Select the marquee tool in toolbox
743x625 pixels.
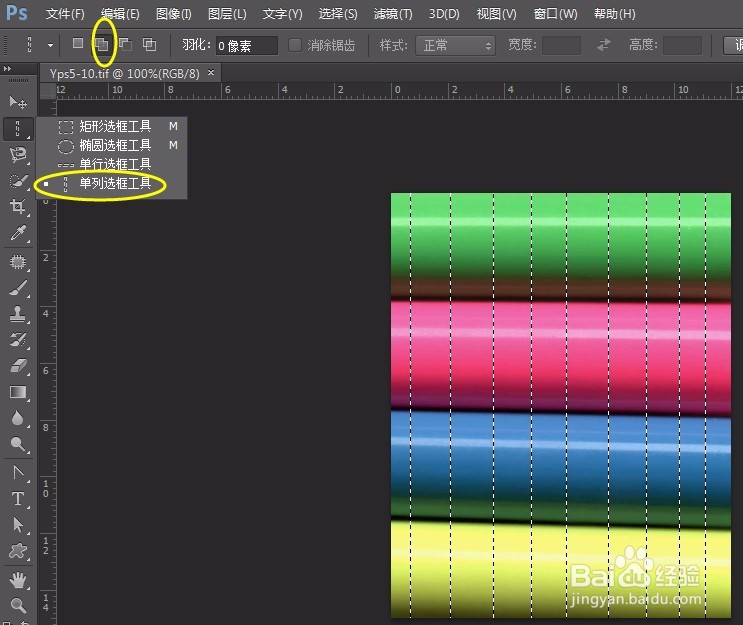[x=18, y=128]
